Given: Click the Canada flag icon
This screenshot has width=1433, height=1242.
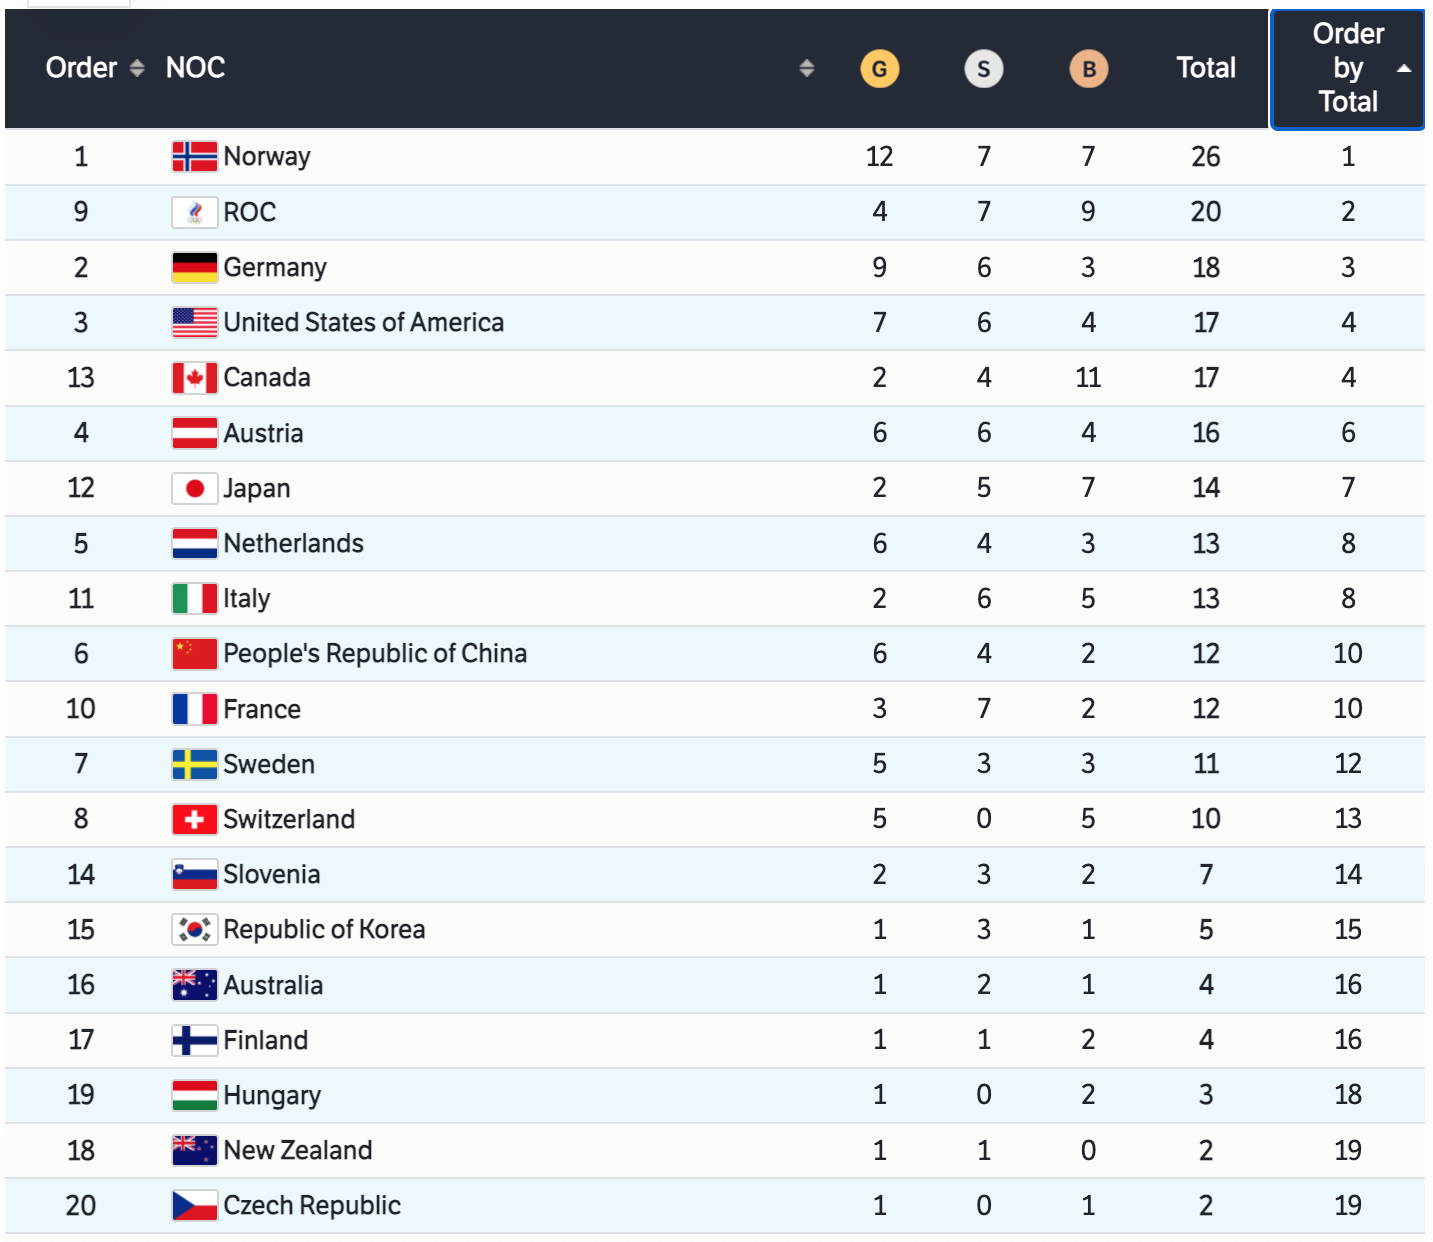Looking at the screenshot, I should click(x=194, y=378).
